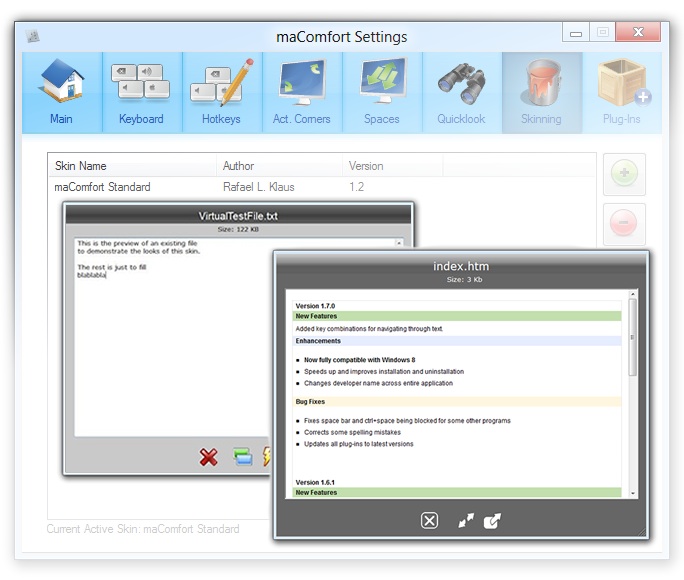Click scroll up arrow in VirtualTestFile text area
The image size is (684, 580).
[399, 243]
